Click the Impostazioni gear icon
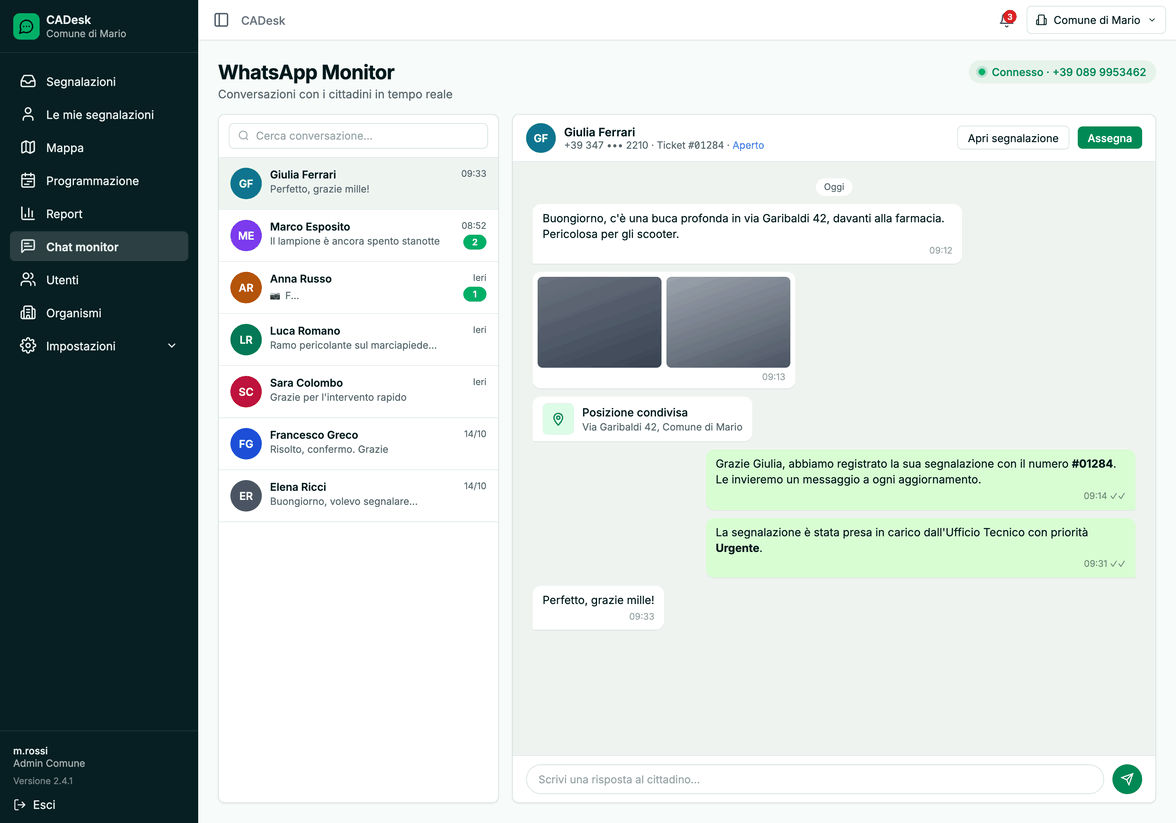 pyautogui.click(x=28, y=345)
